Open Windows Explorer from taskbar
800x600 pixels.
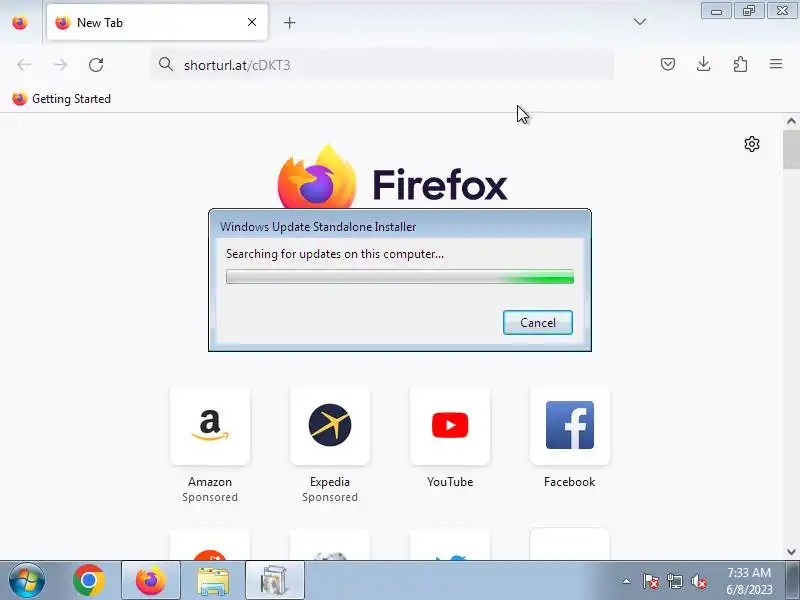click(x=213, y=580)
